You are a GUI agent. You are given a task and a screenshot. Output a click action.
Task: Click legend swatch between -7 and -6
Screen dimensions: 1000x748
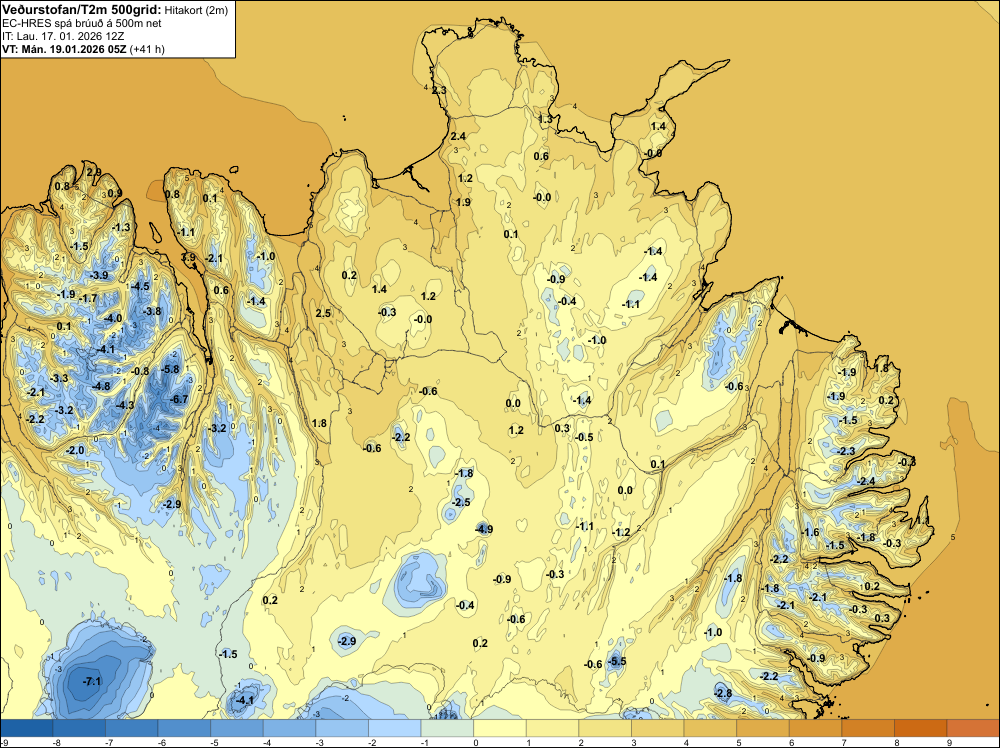point(132,728)
